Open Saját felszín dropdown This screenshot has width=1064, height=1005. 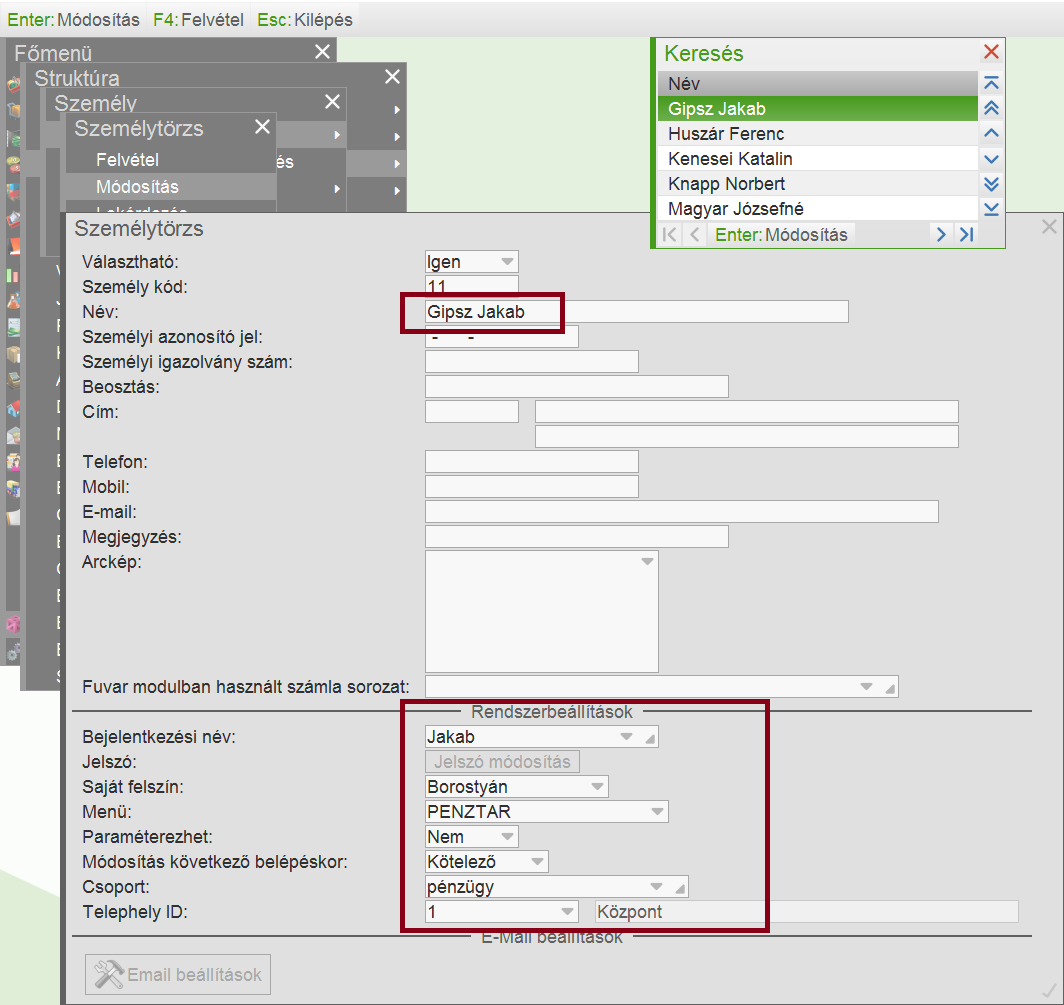(x=597, y=786)
